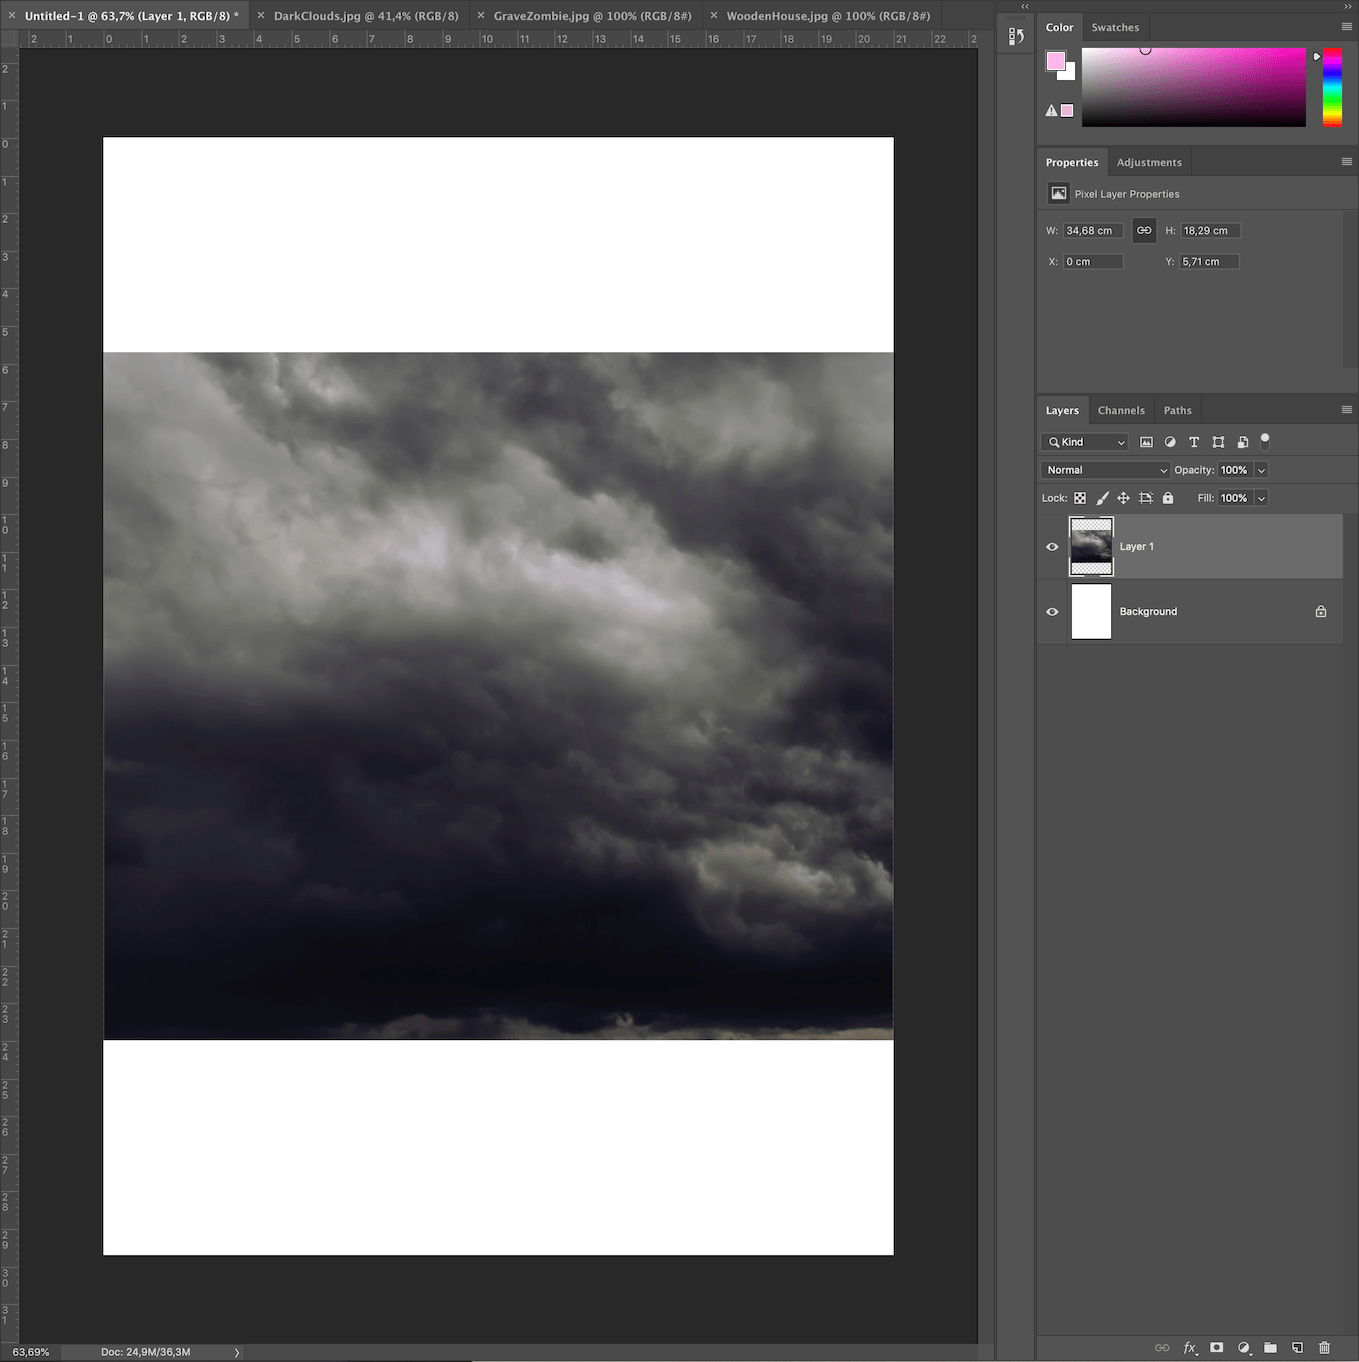
Task: Open the layer styles fx menu
Action: [x=1190, y=1347]
